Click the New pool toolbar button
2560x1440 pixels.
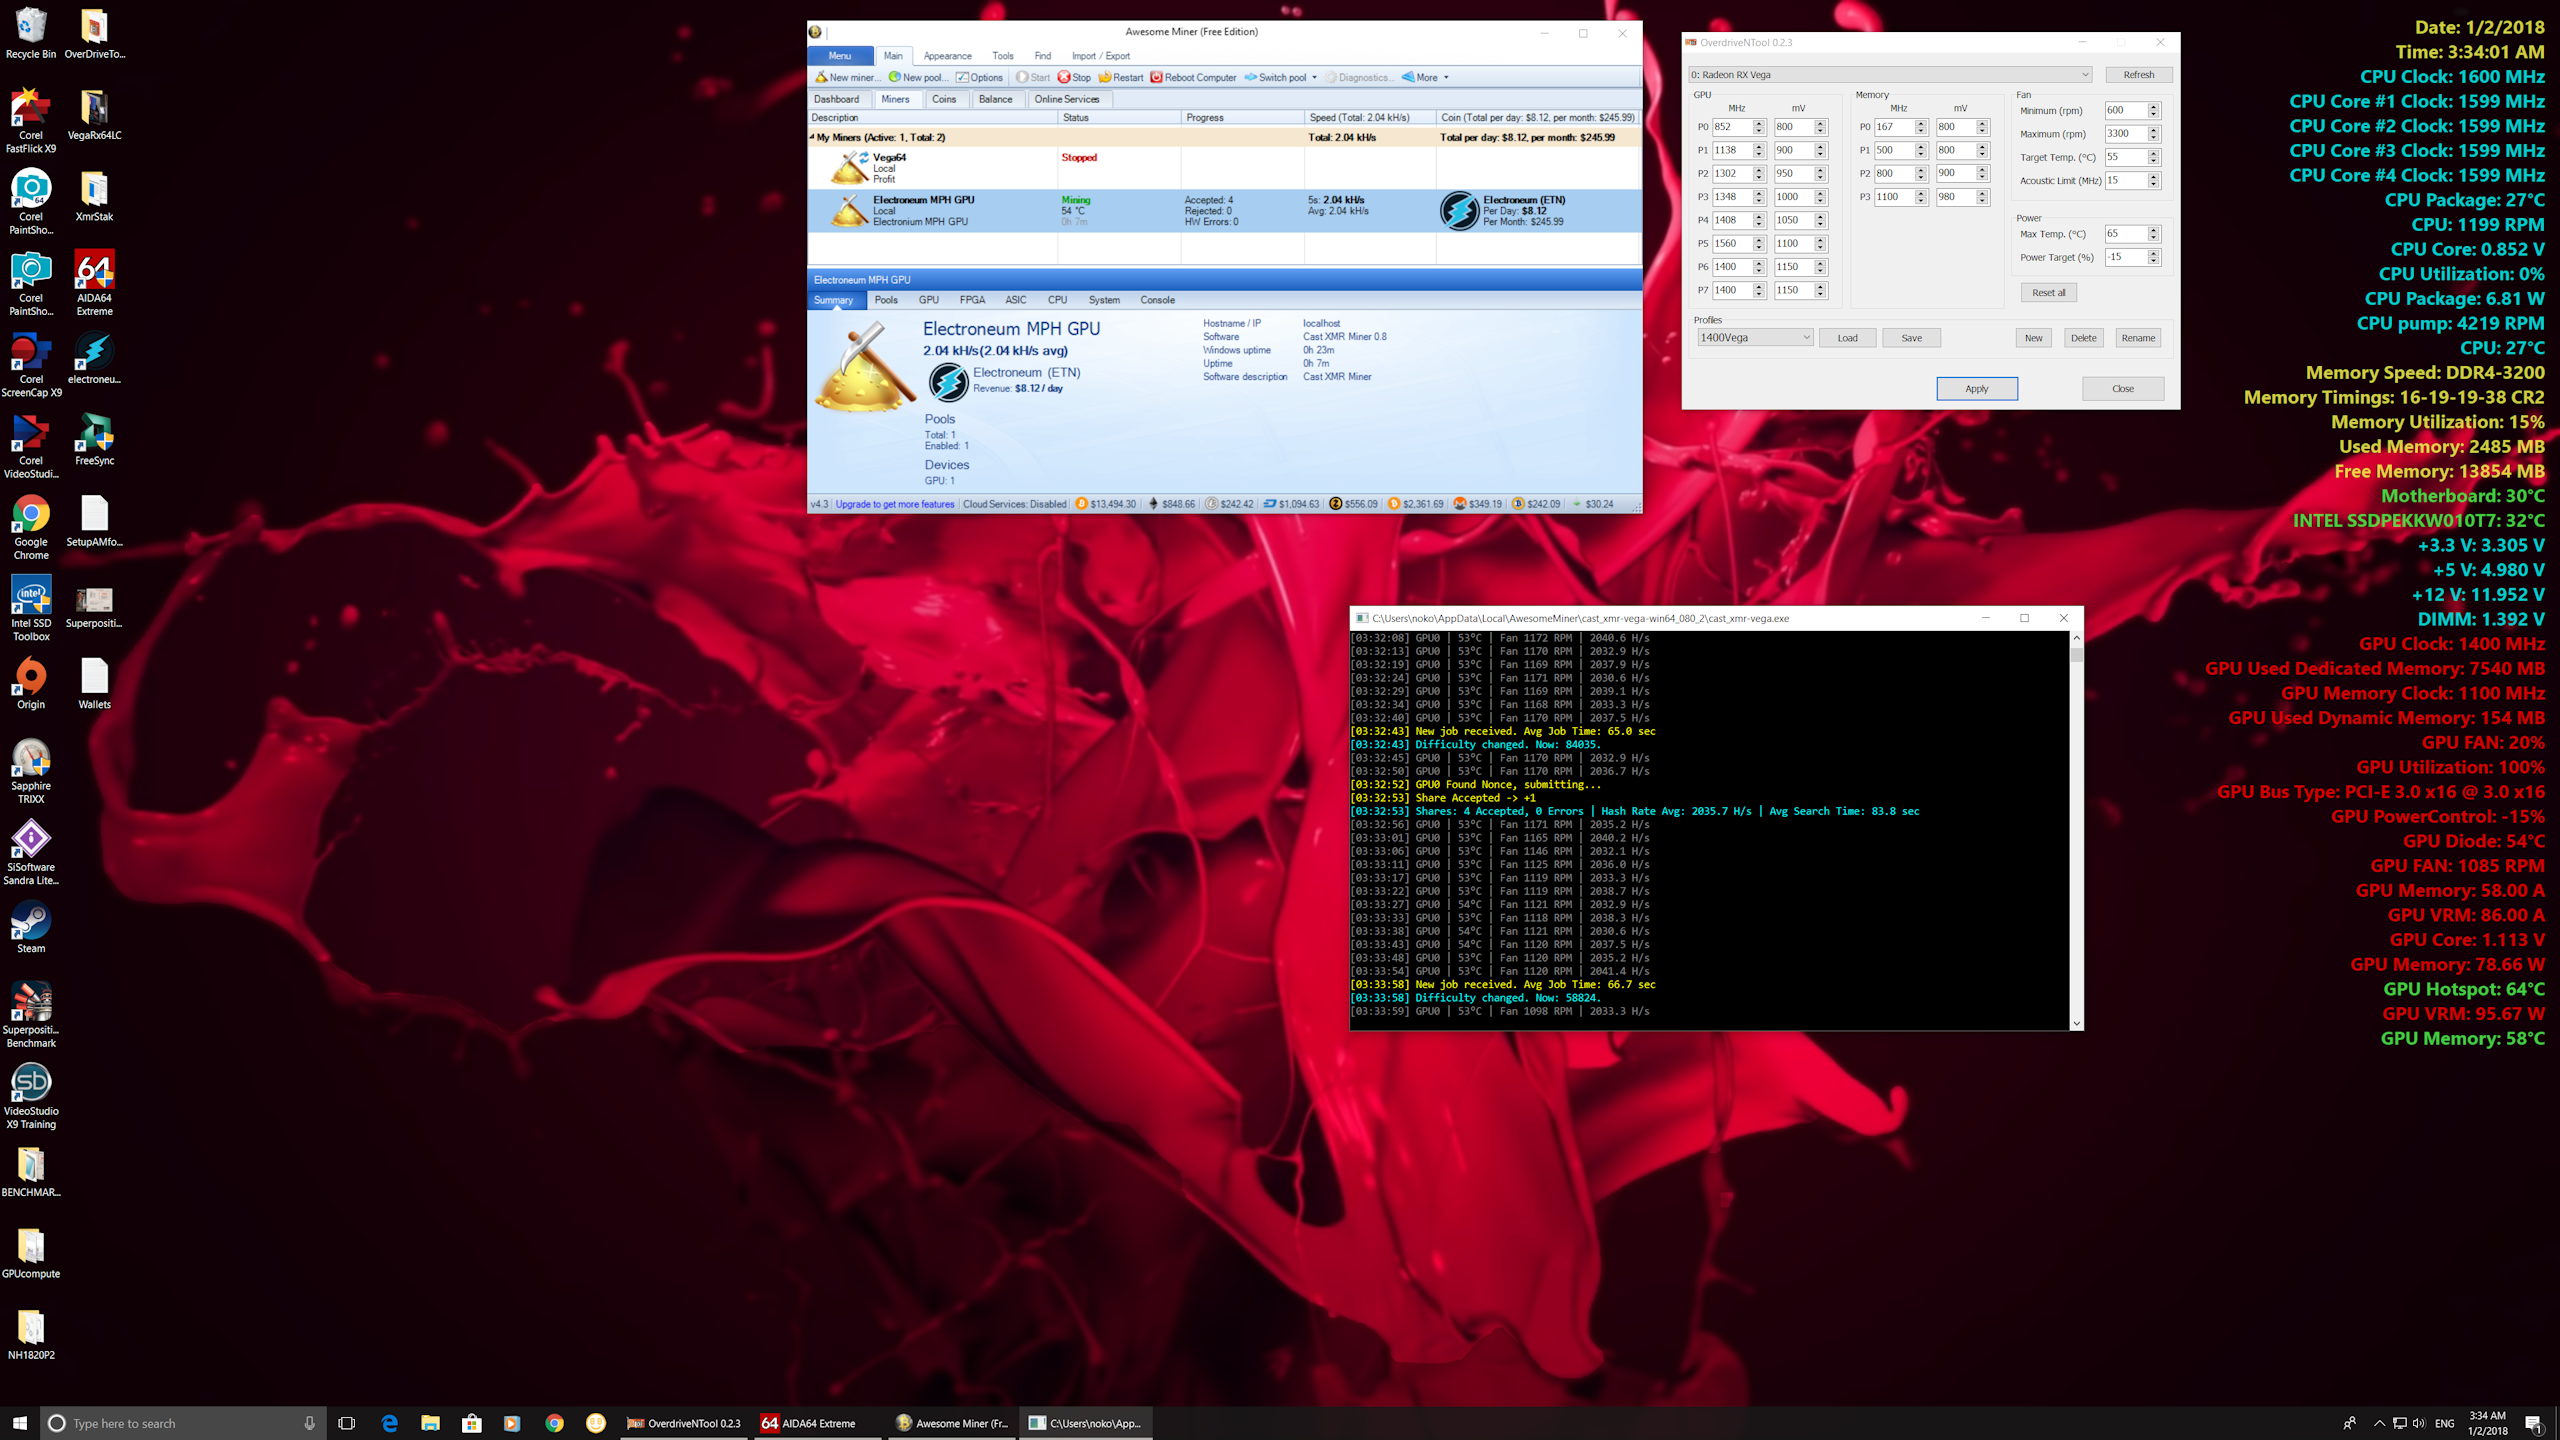click(x=918, y=77)
